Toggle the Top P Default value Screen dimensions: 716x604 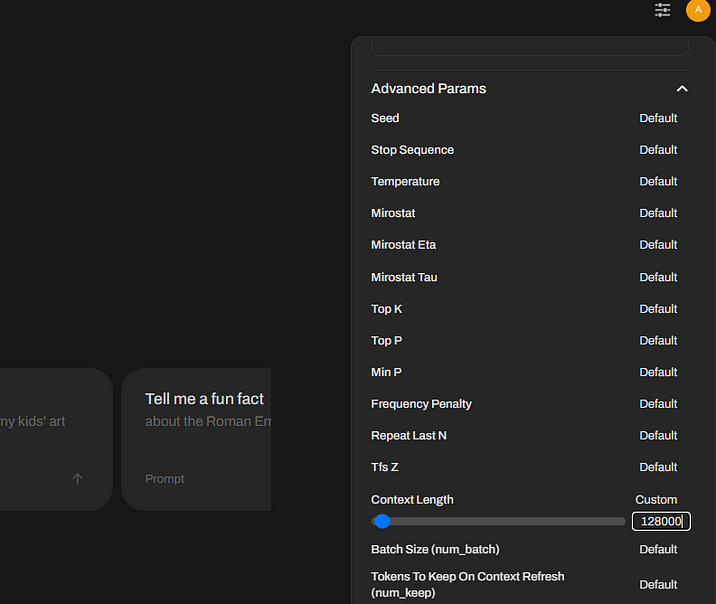pyautogui.click(x=658, y=341)
